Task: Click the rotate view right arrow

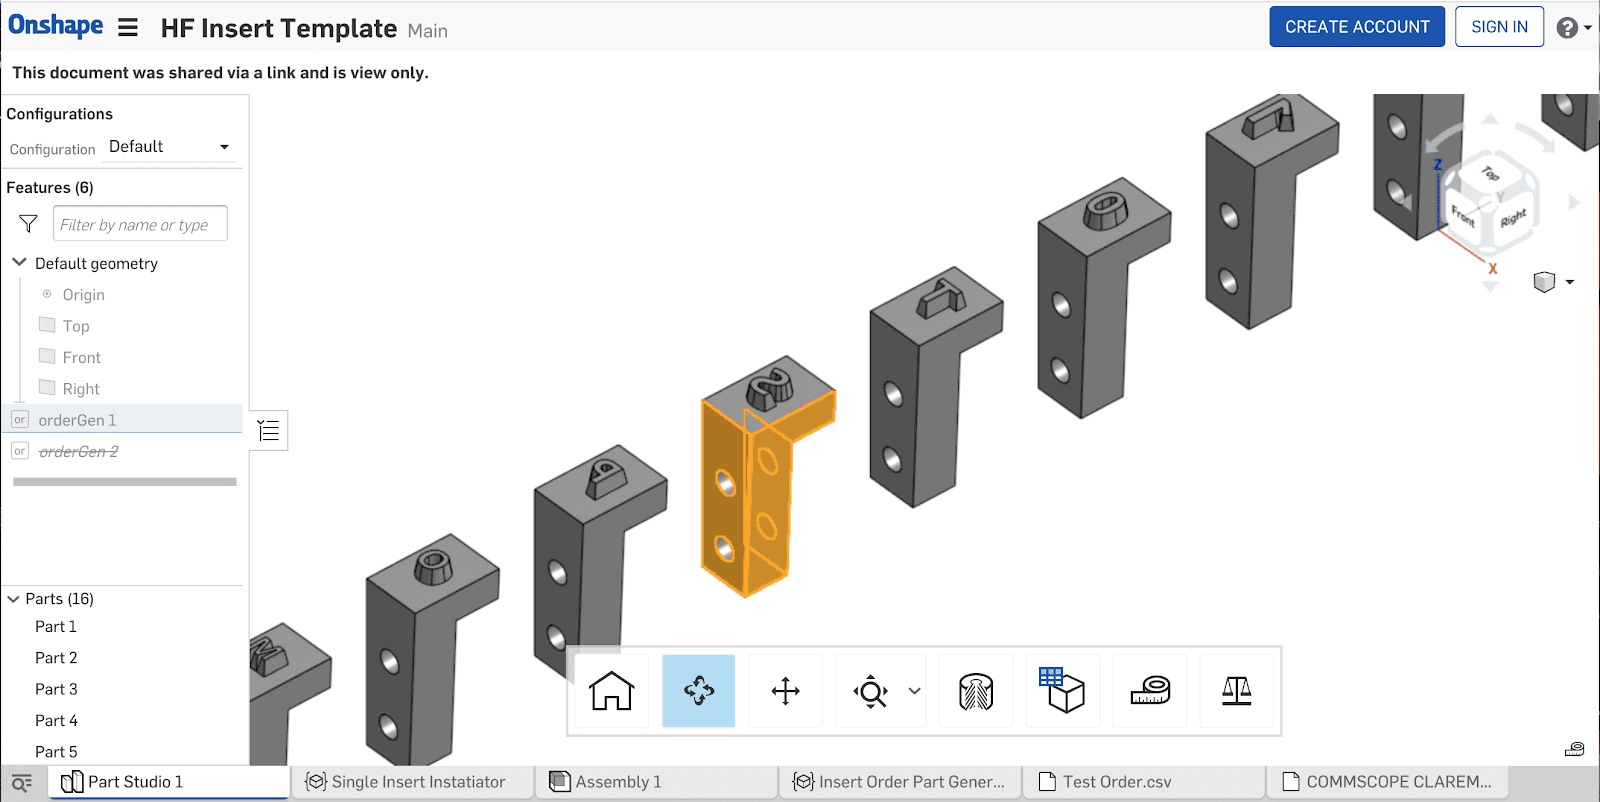Action: [1574, 203]
